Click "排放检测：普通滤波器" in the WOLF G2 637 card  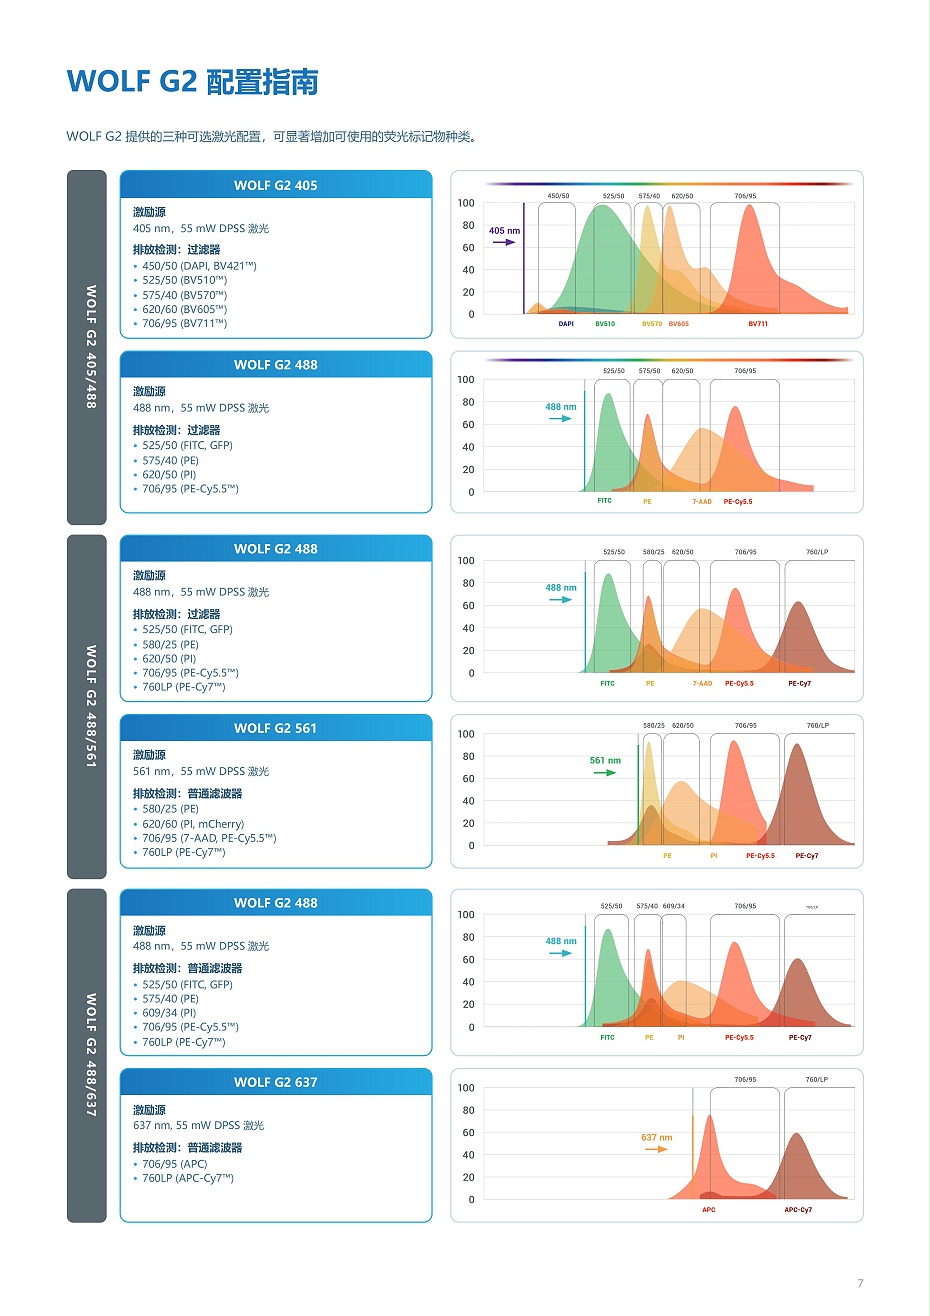coord(188,1148)
